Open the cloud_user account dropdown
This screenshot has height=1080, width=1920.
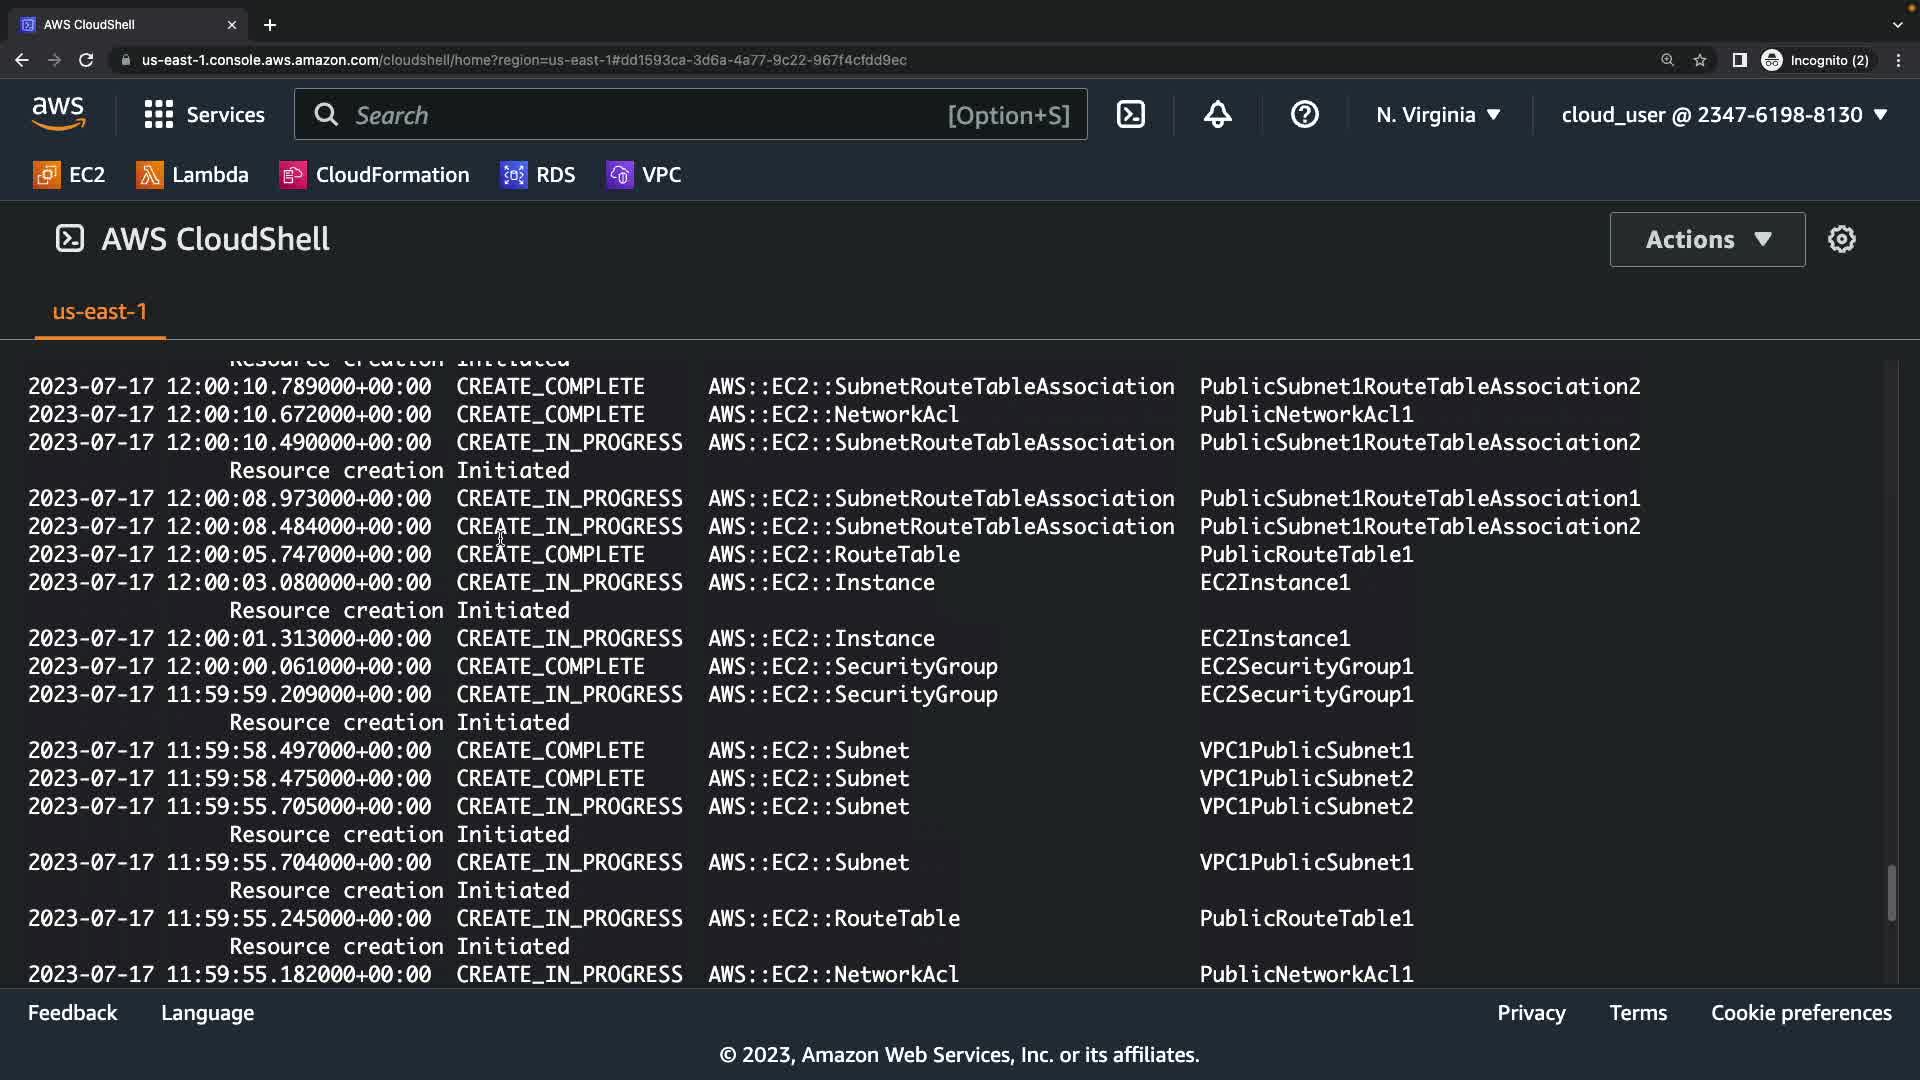1724,114
